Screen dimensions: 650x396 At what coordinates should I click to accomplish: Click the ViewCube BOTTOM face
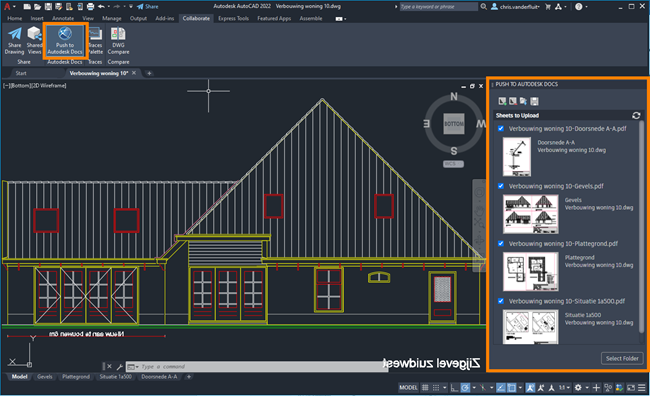(x=454, y=124)
